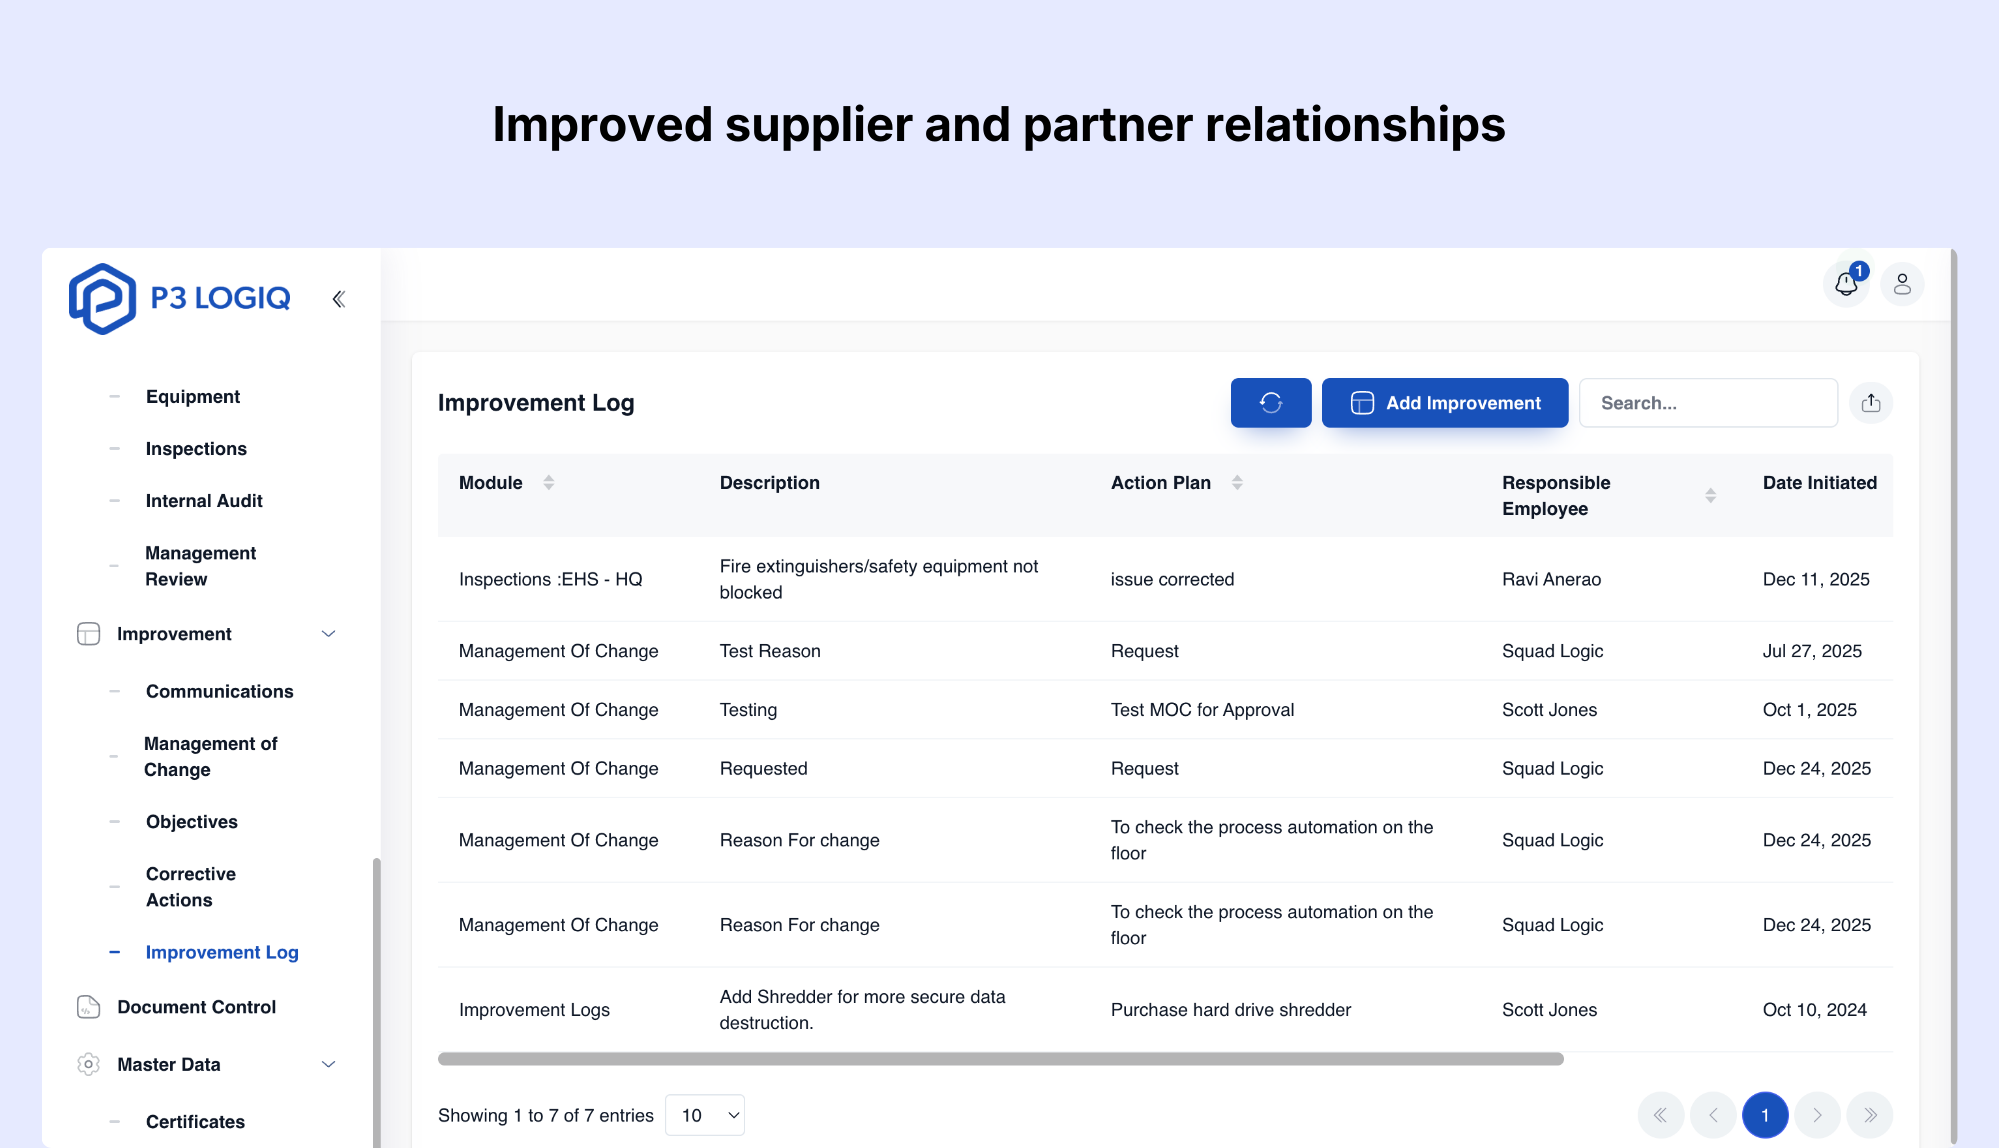
Task: Click 'Purchase hard drive shredder' cell
Action: pos(1231,1010)
